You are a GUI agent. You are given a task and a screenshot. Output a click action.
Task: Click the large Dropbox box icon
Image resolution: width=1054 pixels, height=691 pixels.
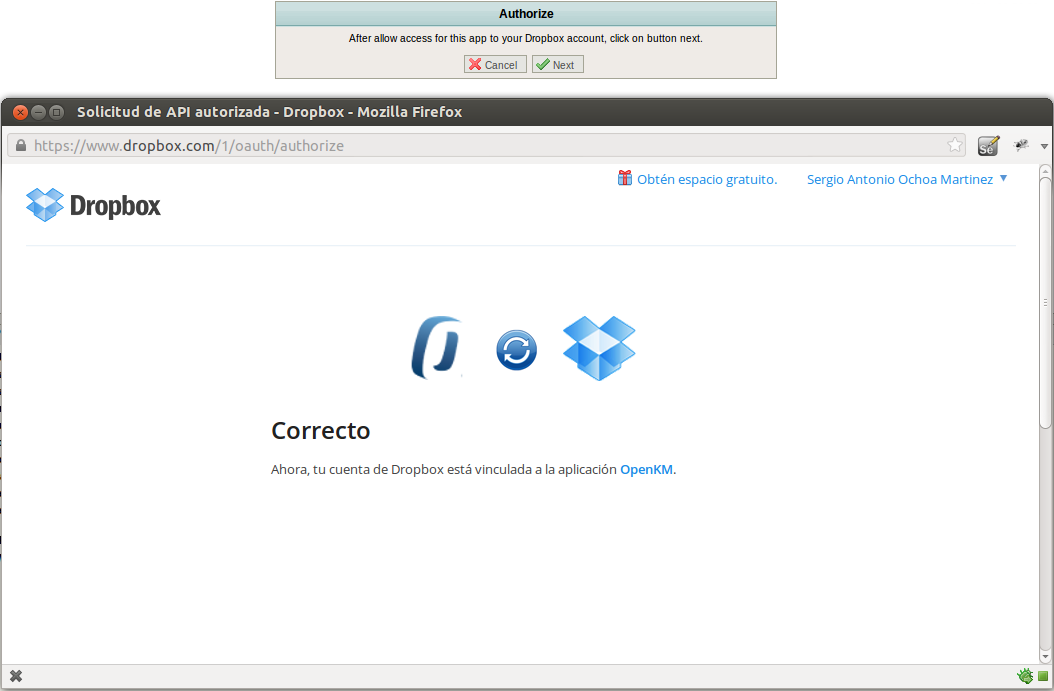599,348
